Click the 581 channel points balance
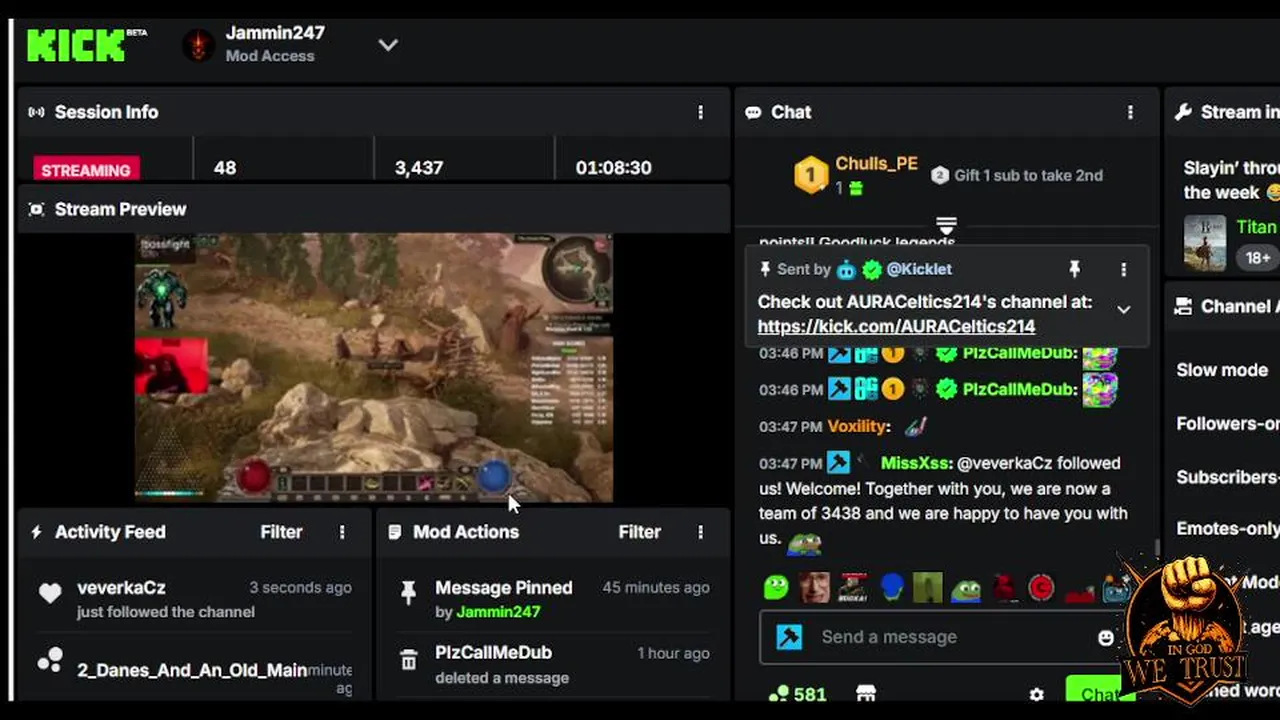The height and width of the screenshot is (720, 1280). 797,693
